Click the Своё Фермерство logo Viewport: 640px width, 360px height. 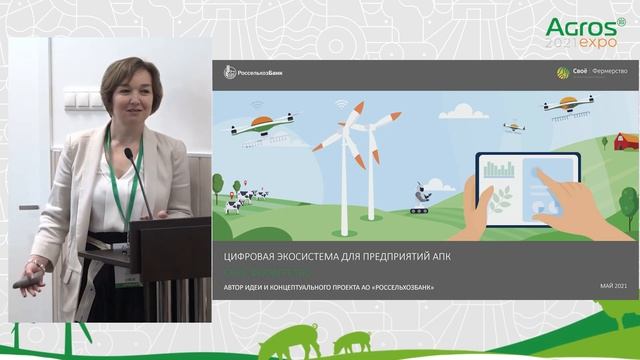coord(592,72)
